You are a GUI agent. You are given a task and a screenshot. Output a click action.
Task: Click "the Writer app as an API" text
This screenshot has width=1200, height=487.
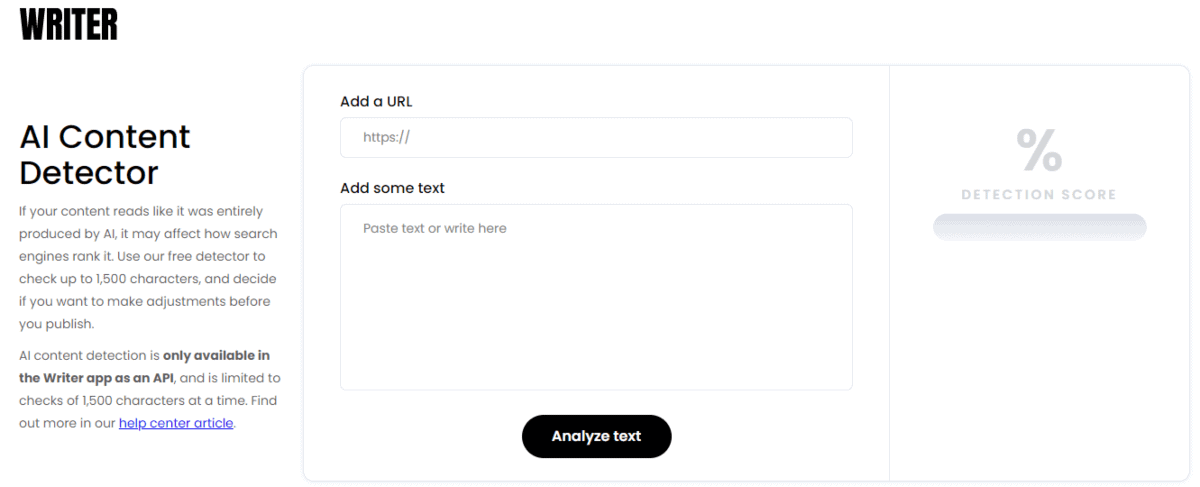point(96,378)
